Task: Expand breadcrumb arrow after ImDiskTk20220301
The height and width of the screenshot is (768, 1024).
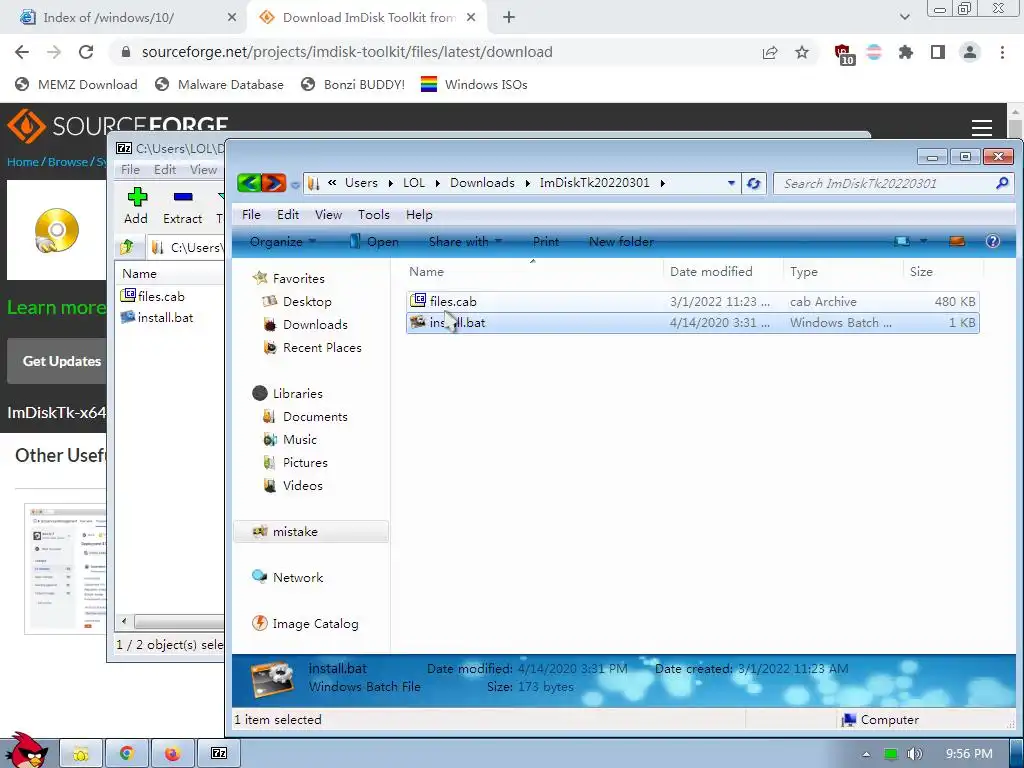Action: (662, 184)
